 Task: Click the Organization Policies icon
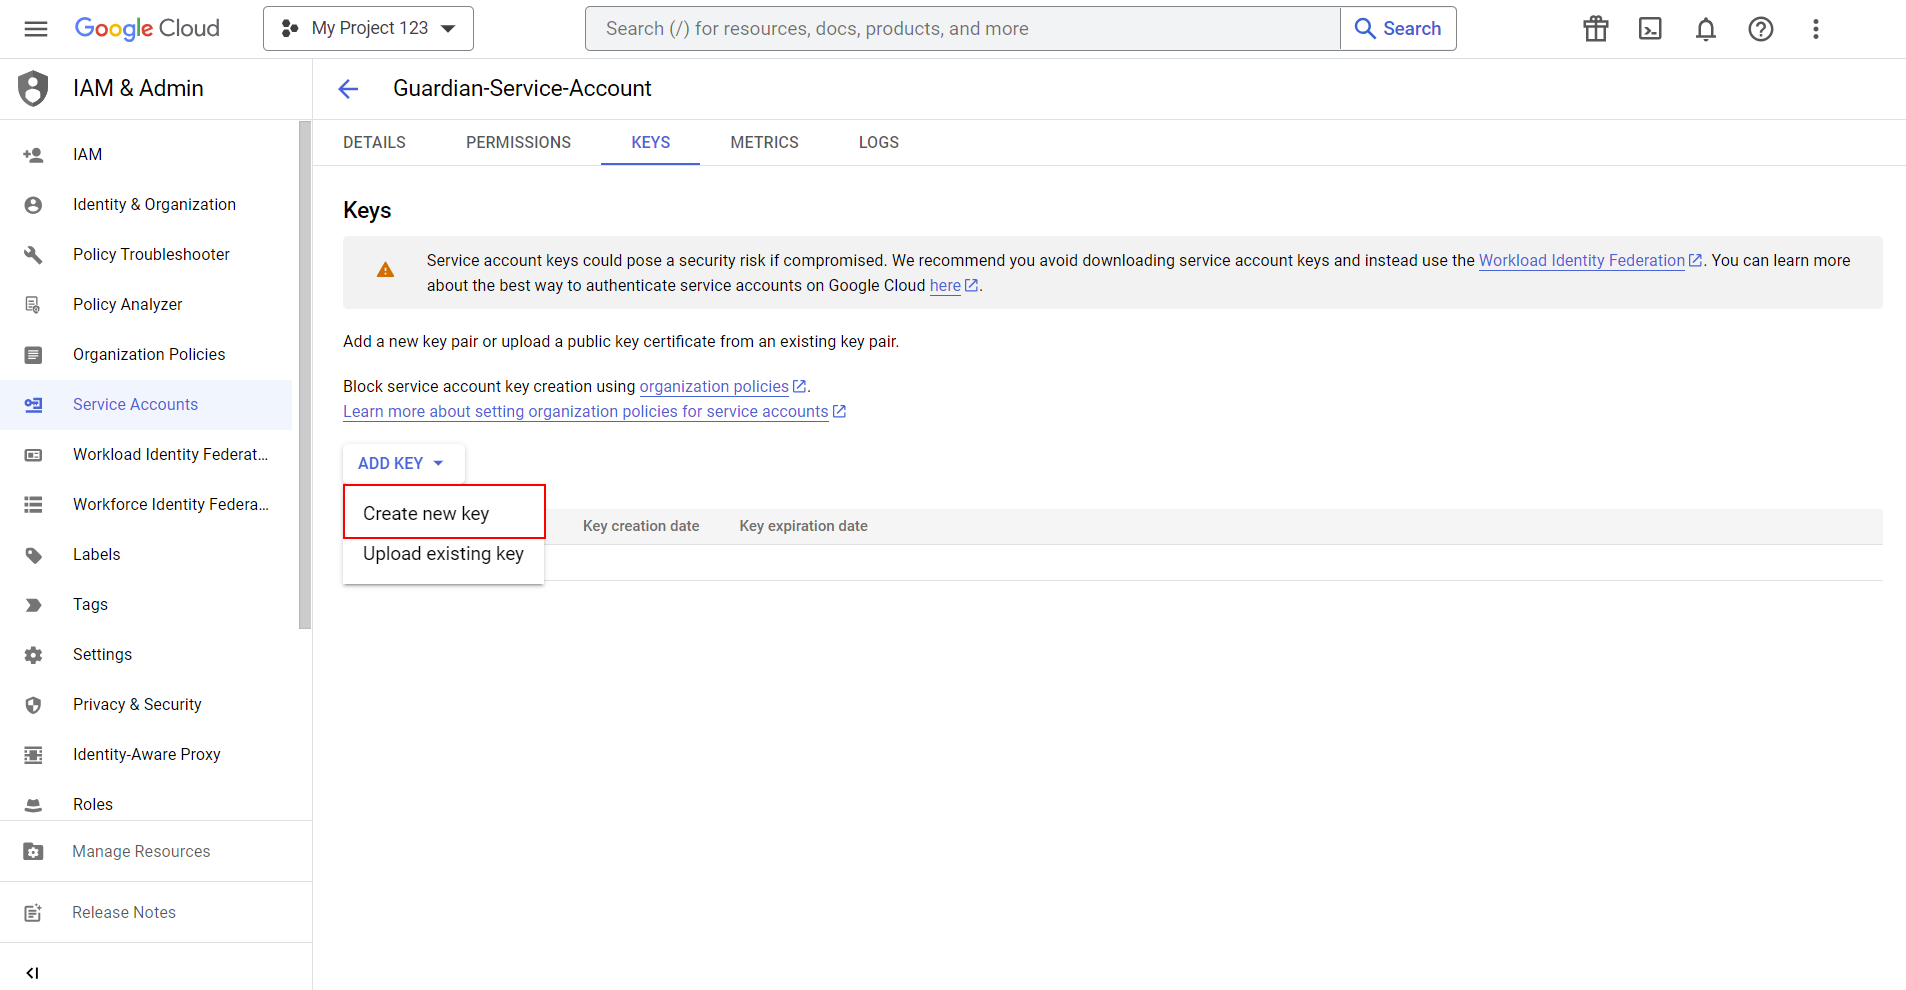tap(33, 355)
